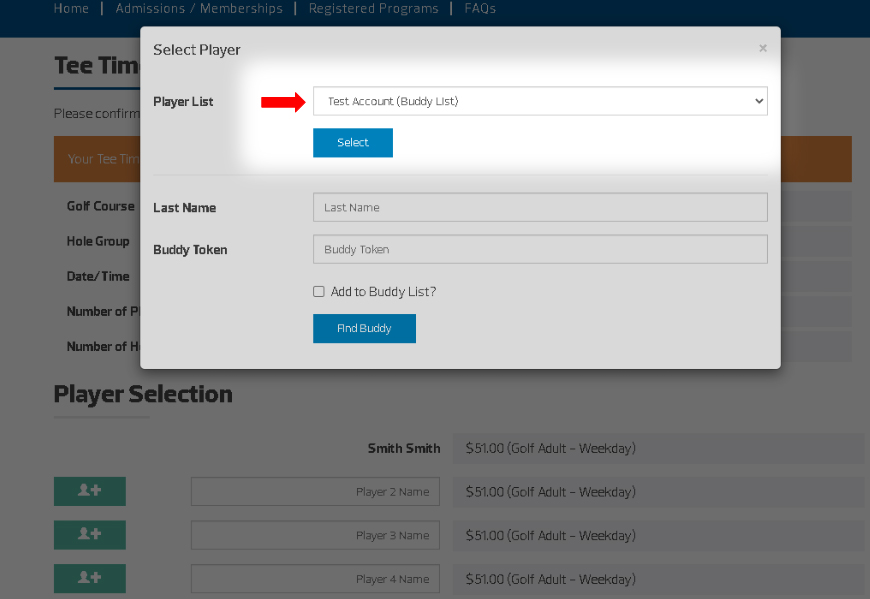Screen dimensions: 870x599
Task: Open the fee dropdown for Player 3
Action: pyautogui.click(x=658, y=536)
